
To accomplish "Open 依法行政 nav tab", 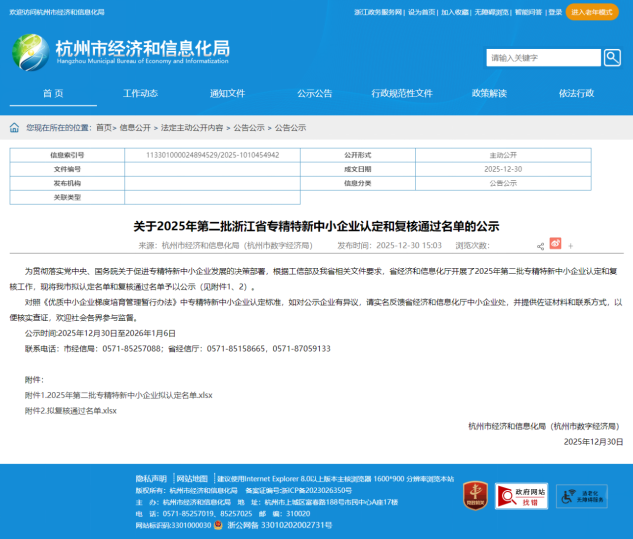I will (x=576, y=93).
